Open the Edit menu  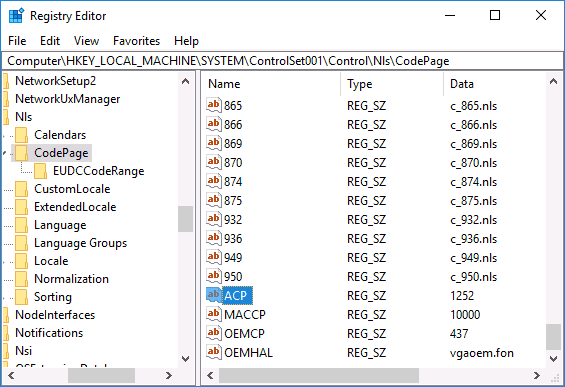click(x=50, y=41)
